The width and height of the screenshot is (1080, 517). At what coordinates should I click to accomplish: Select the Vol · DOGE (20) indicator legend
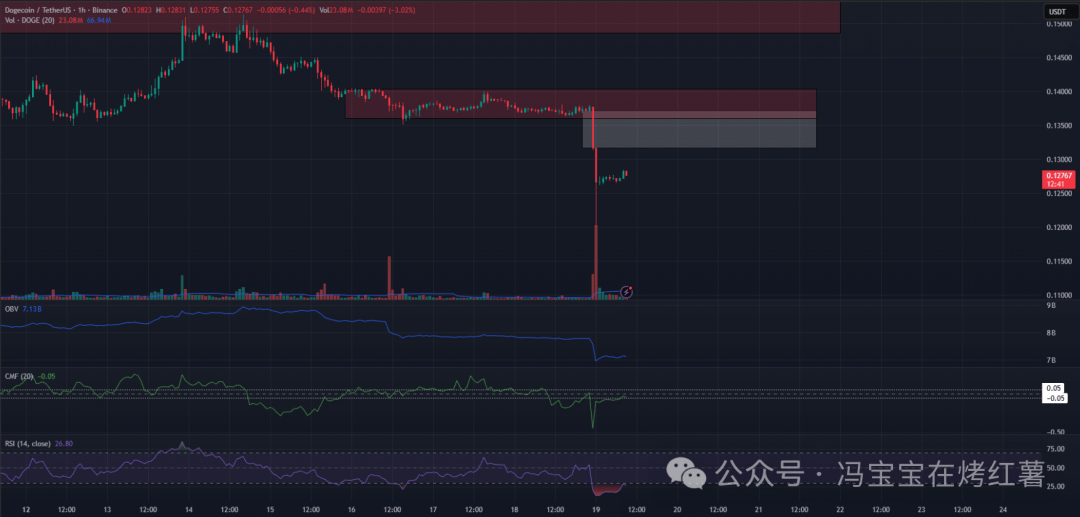[x=27, y=20]
